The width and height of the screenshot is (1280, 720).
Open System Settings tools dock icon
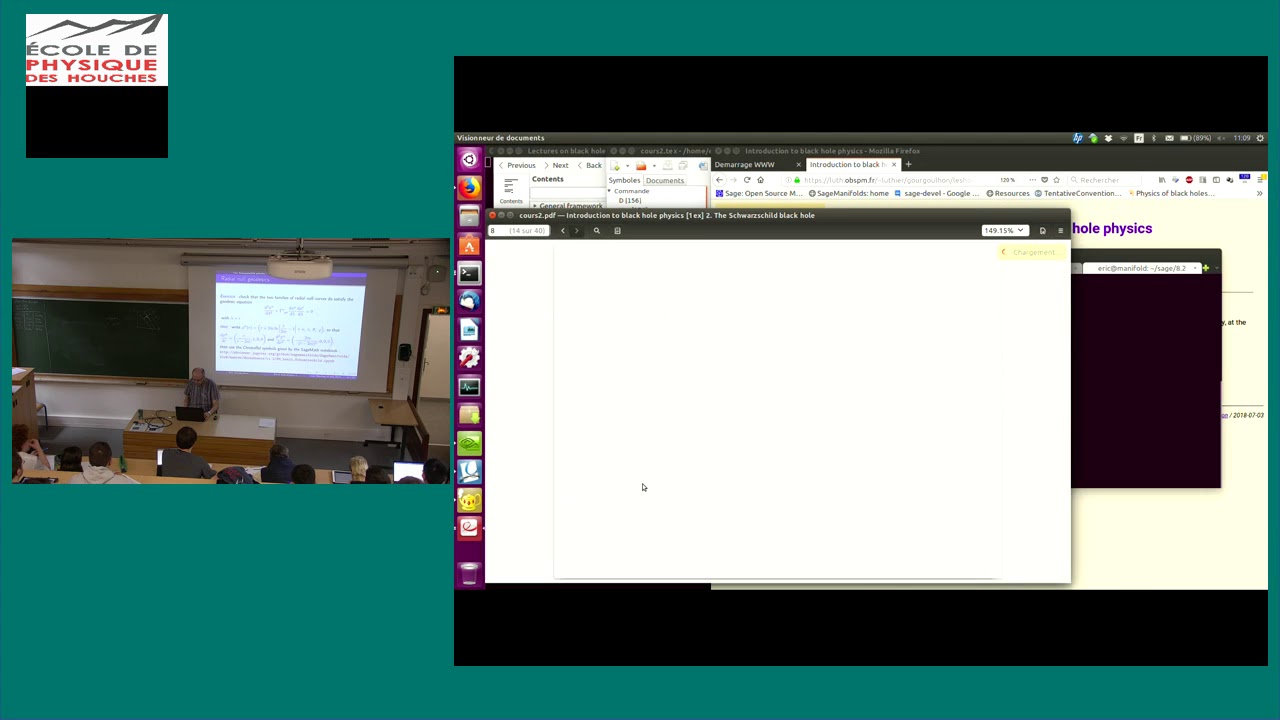(x=469, y=358)
